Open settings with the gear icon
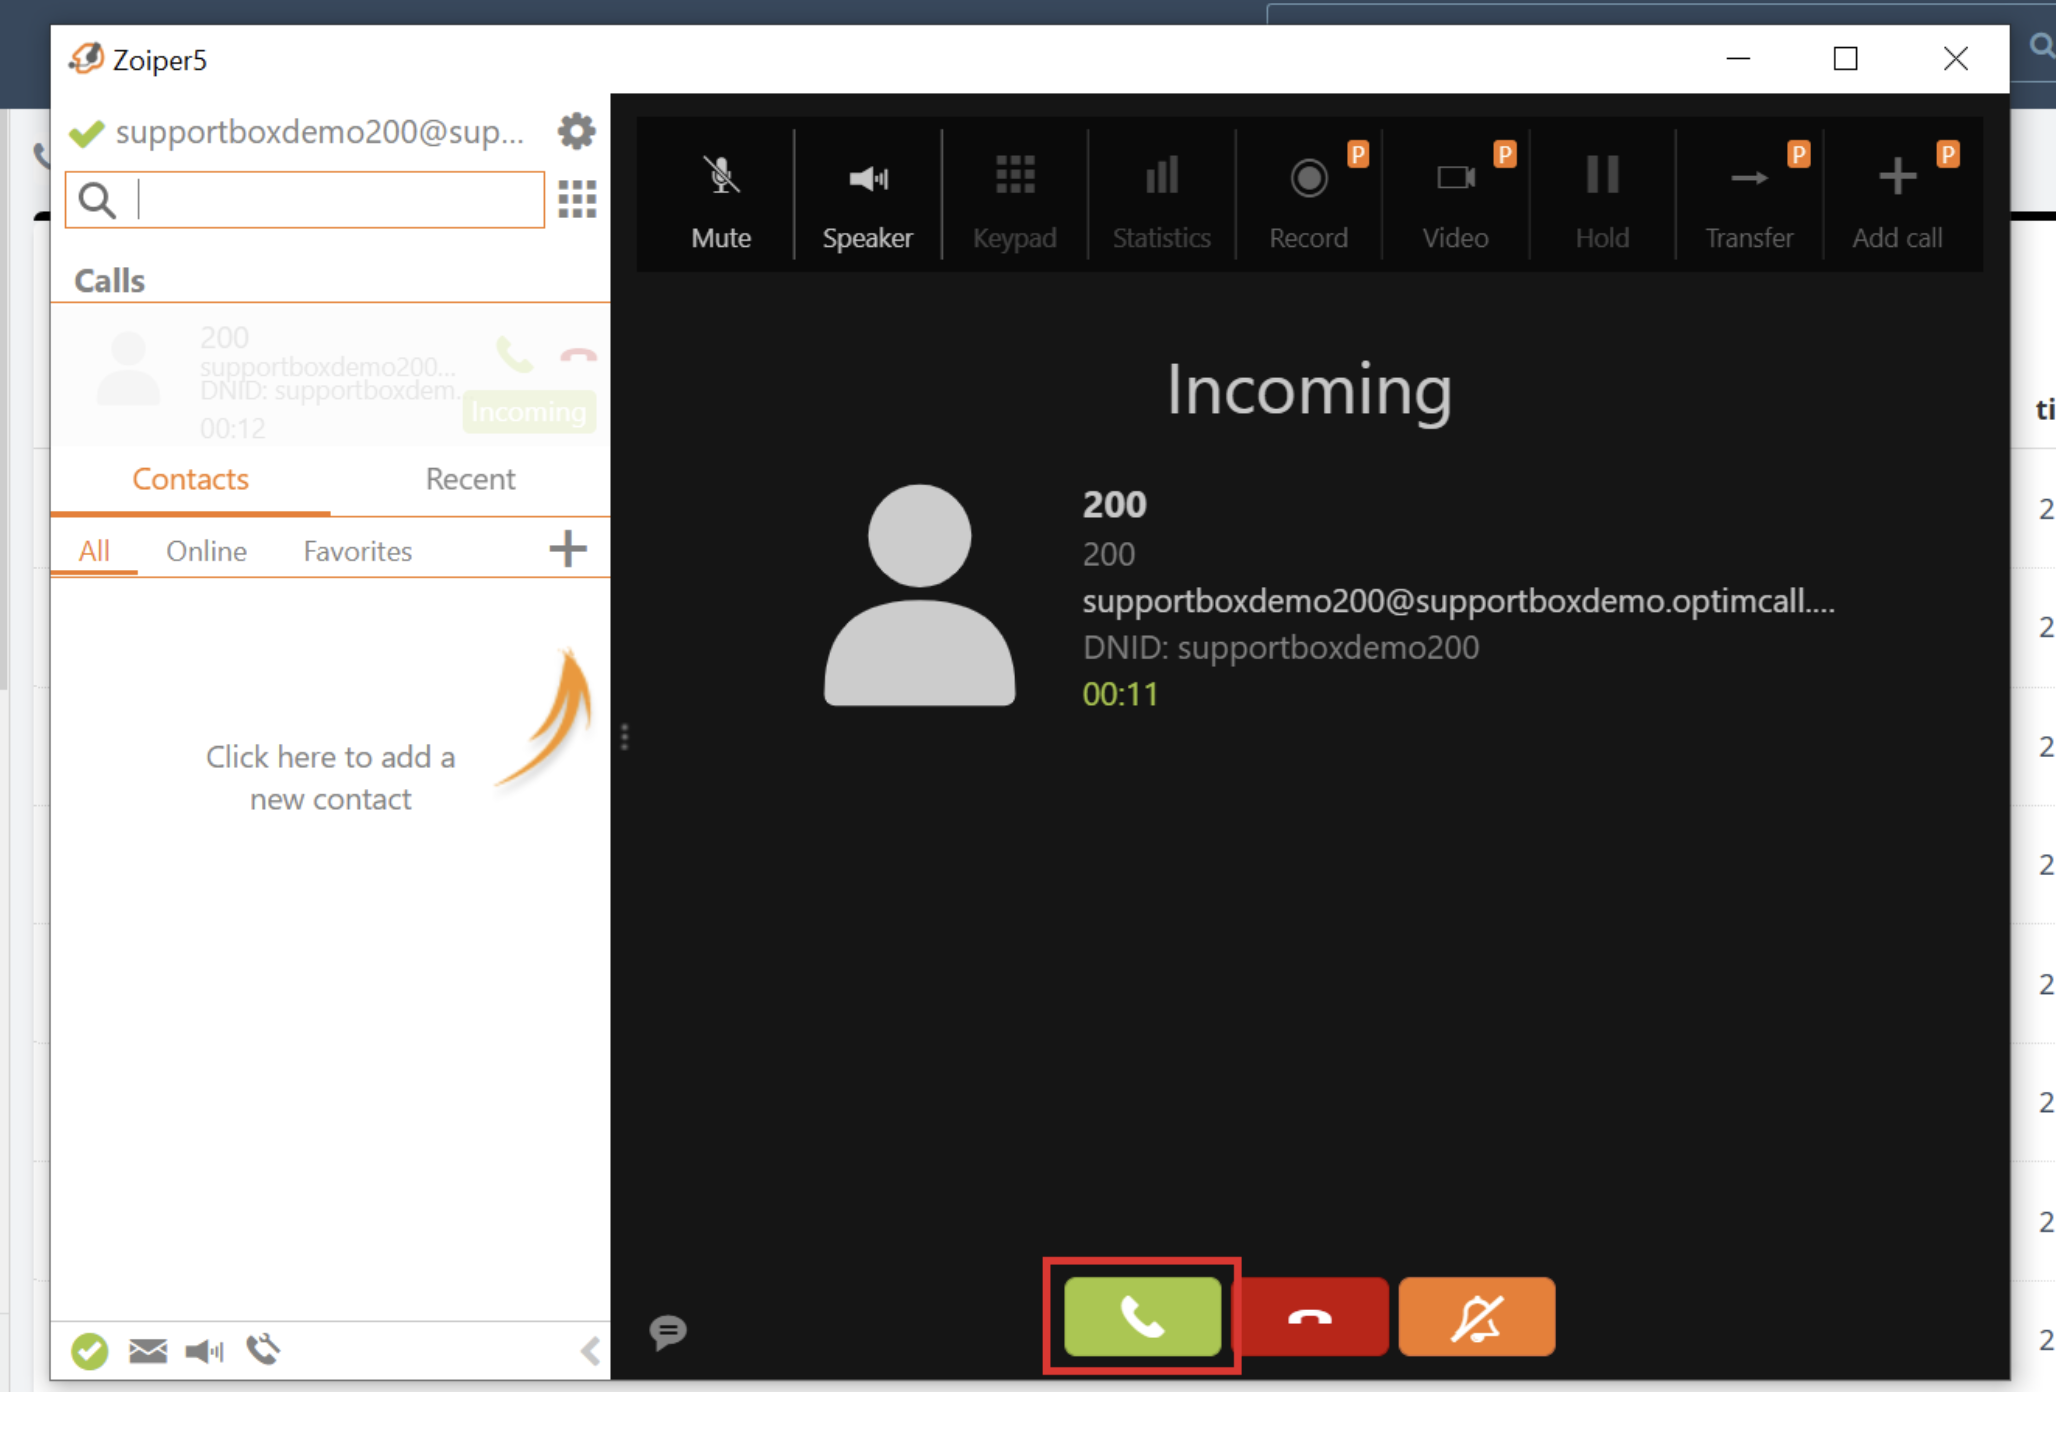The width and height of the screenshot is (2056, 1446). click(576, 132)
